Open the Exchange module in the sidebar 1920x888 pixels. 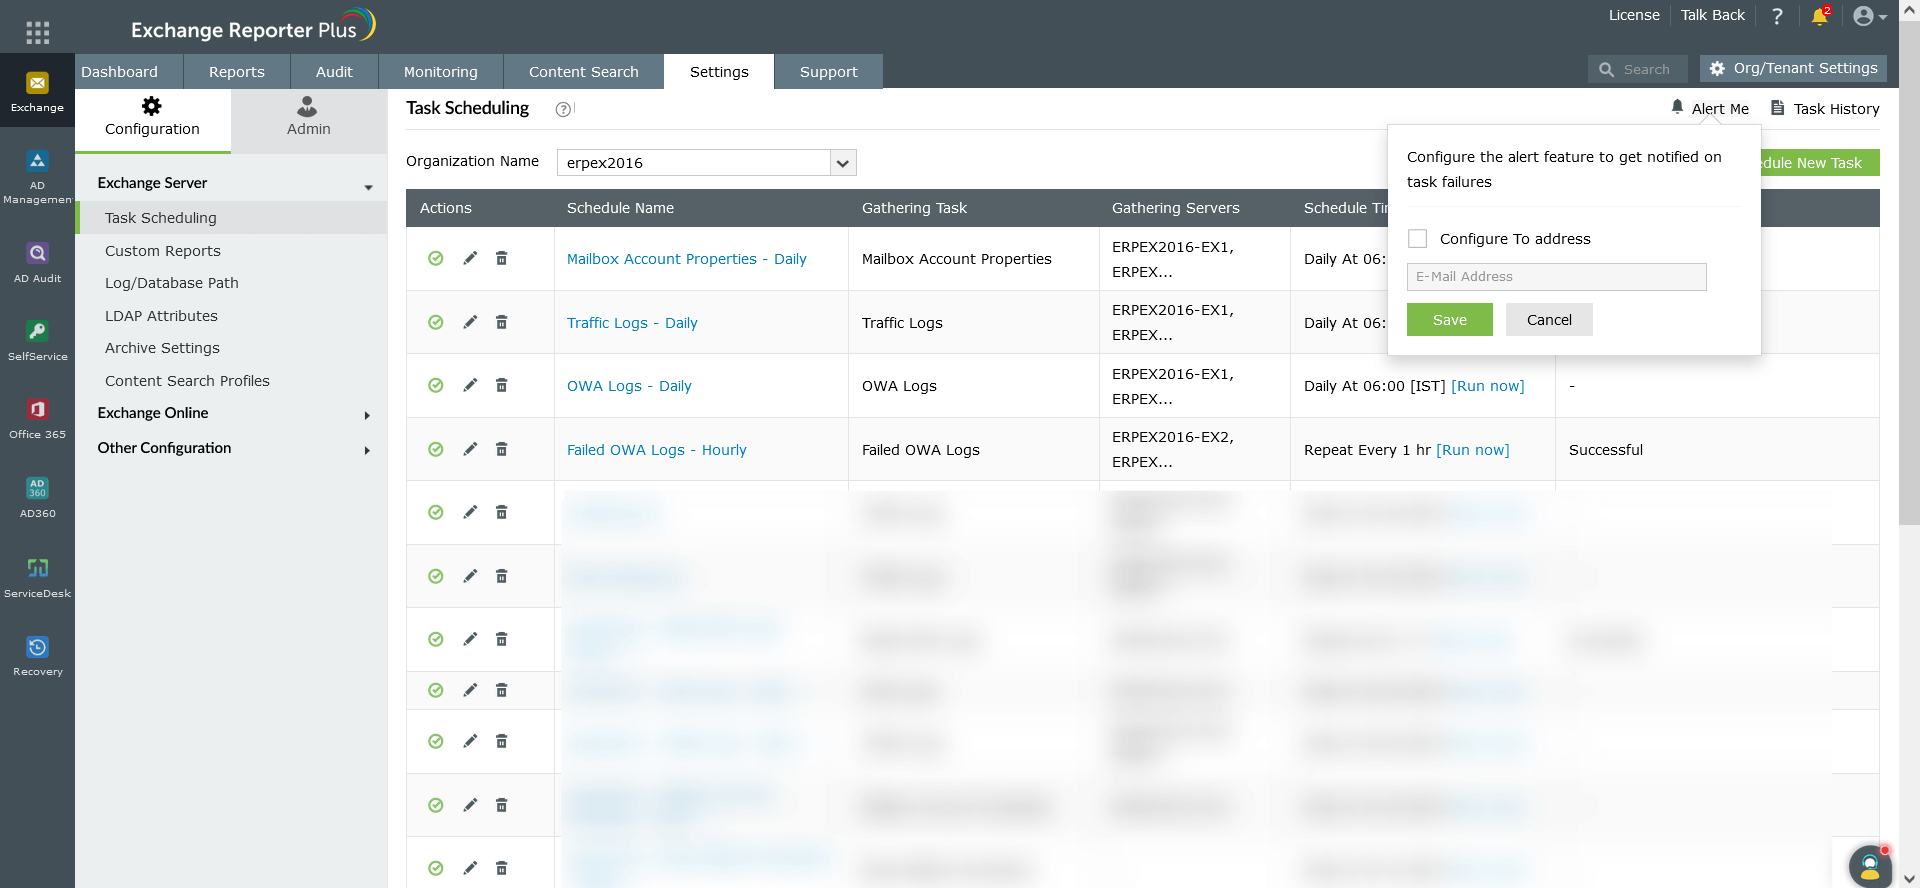pyautogui.click(x=37, y=91)
